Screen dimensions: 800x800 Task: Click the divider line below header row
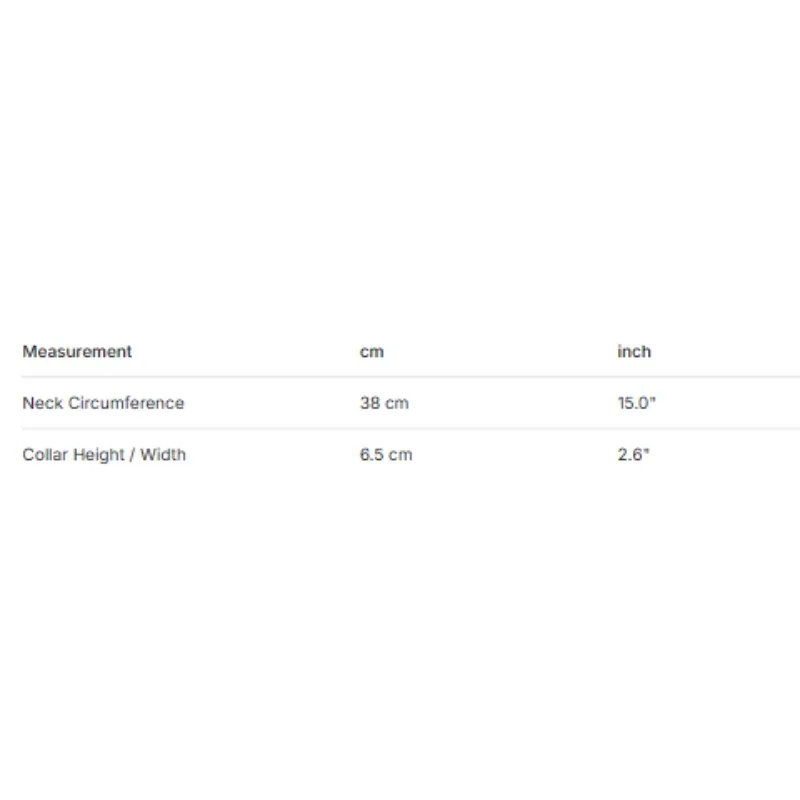[411, 377]
